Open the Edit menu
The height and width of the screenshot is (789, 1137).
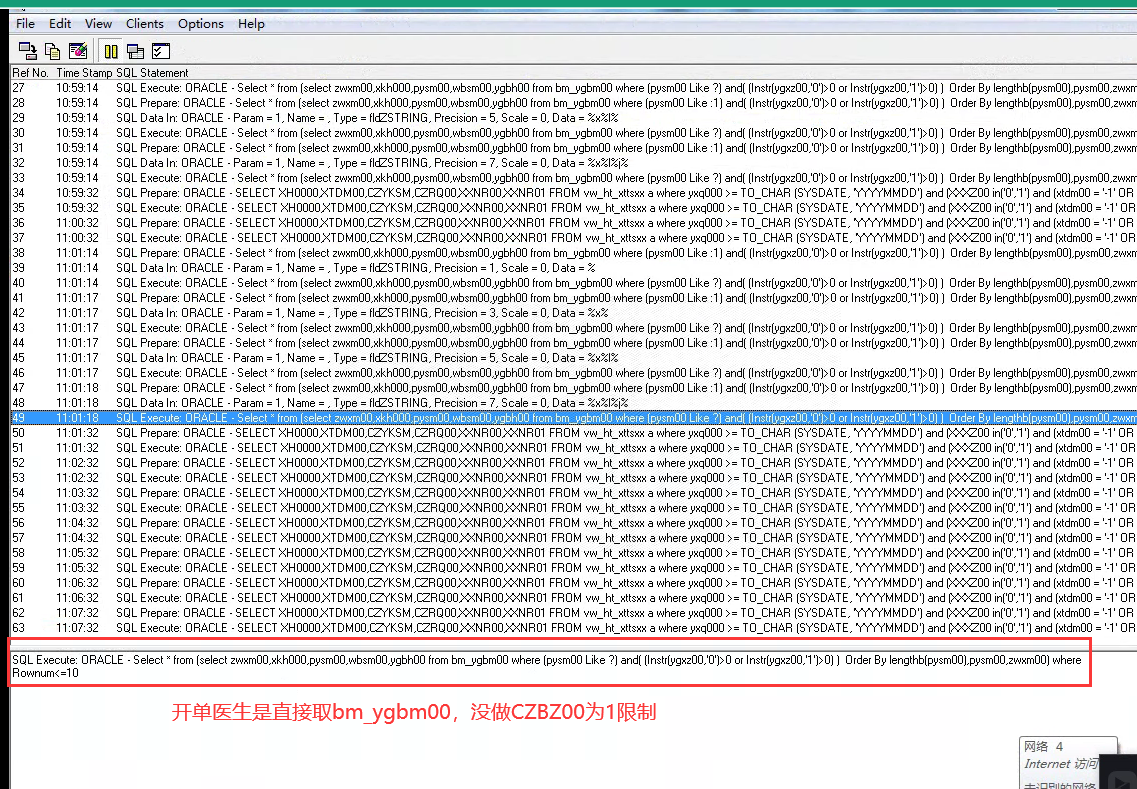pyautogui.click(x=60, y=23)
